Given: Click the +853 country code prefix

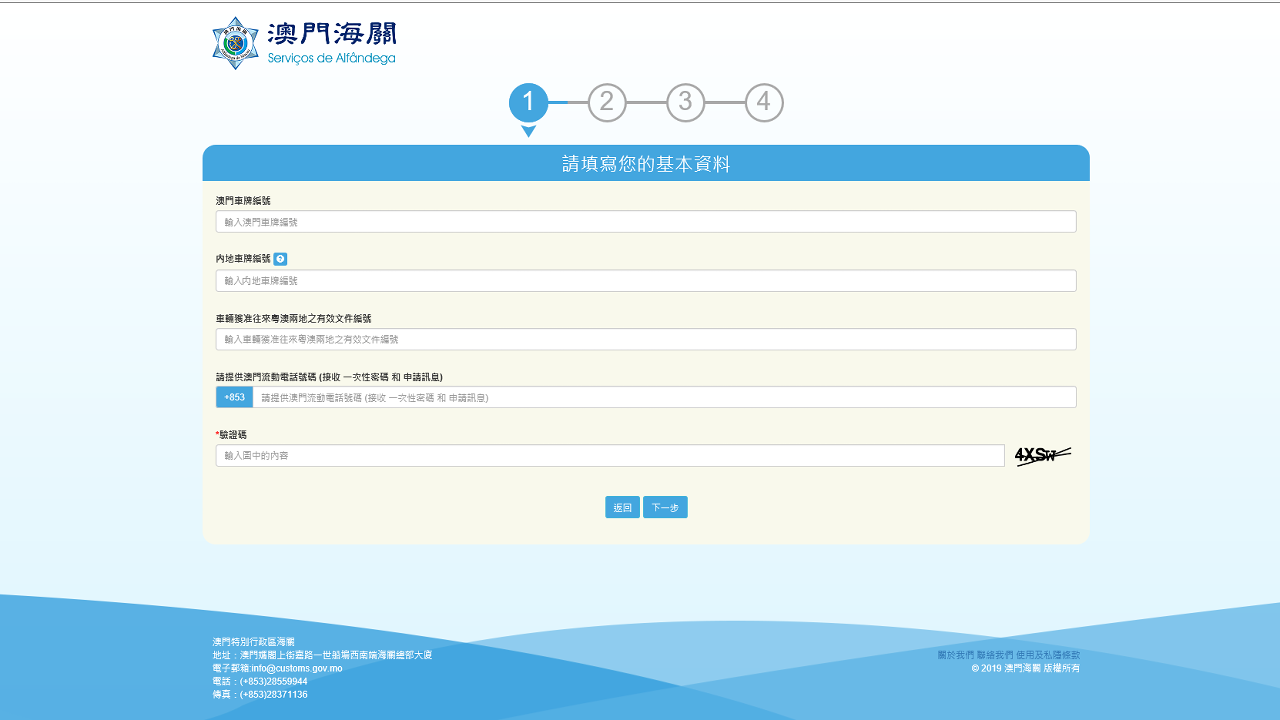Looking at the screenshot, I should [234, 398].
